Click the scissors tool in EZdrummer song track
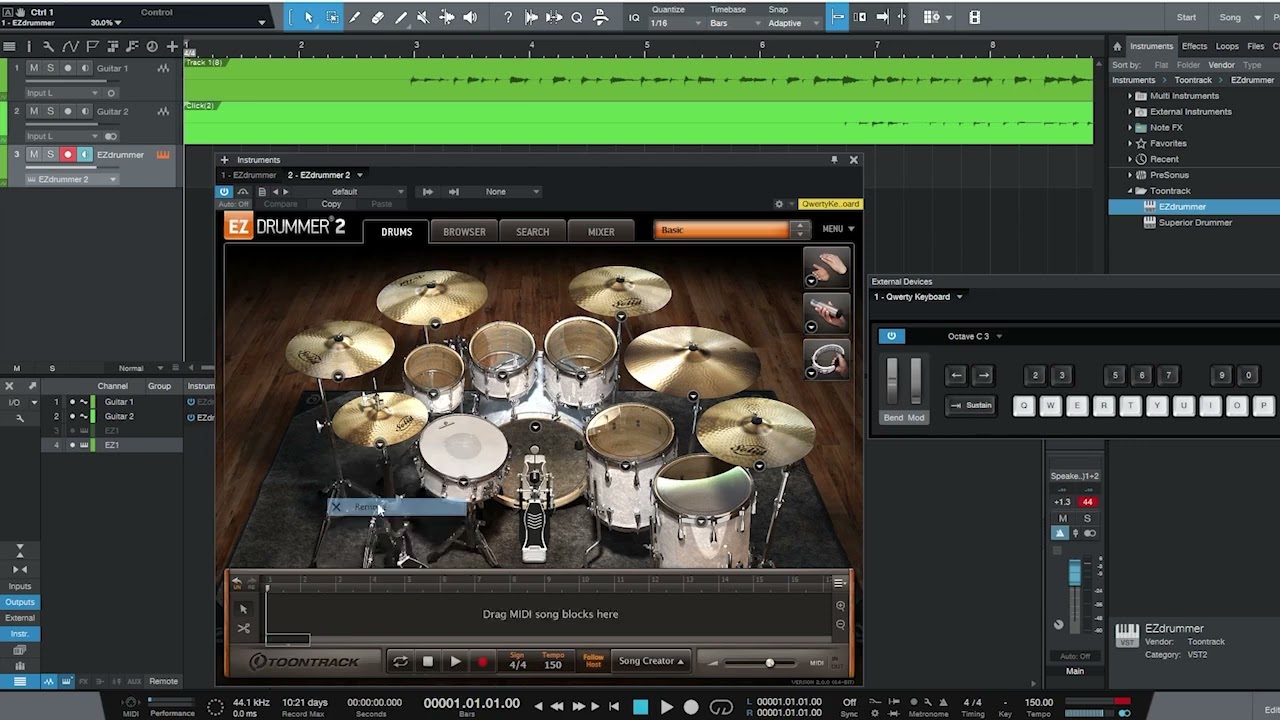 [243, 628]
